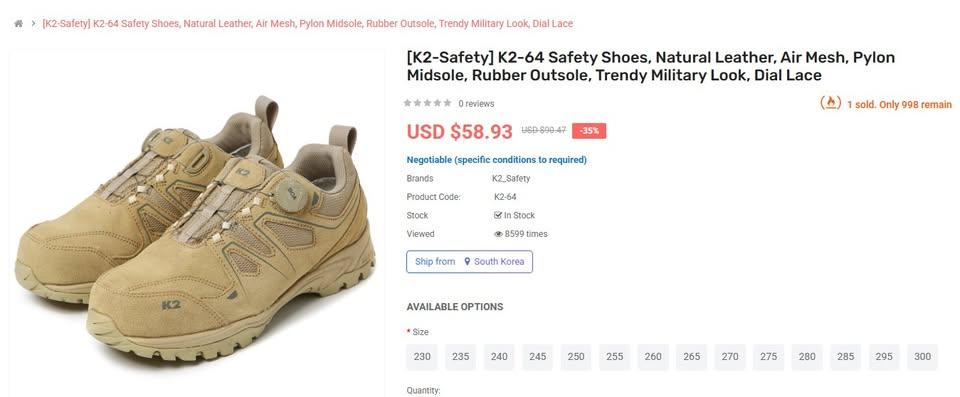Click the In Stock check icon

[498, 215]
